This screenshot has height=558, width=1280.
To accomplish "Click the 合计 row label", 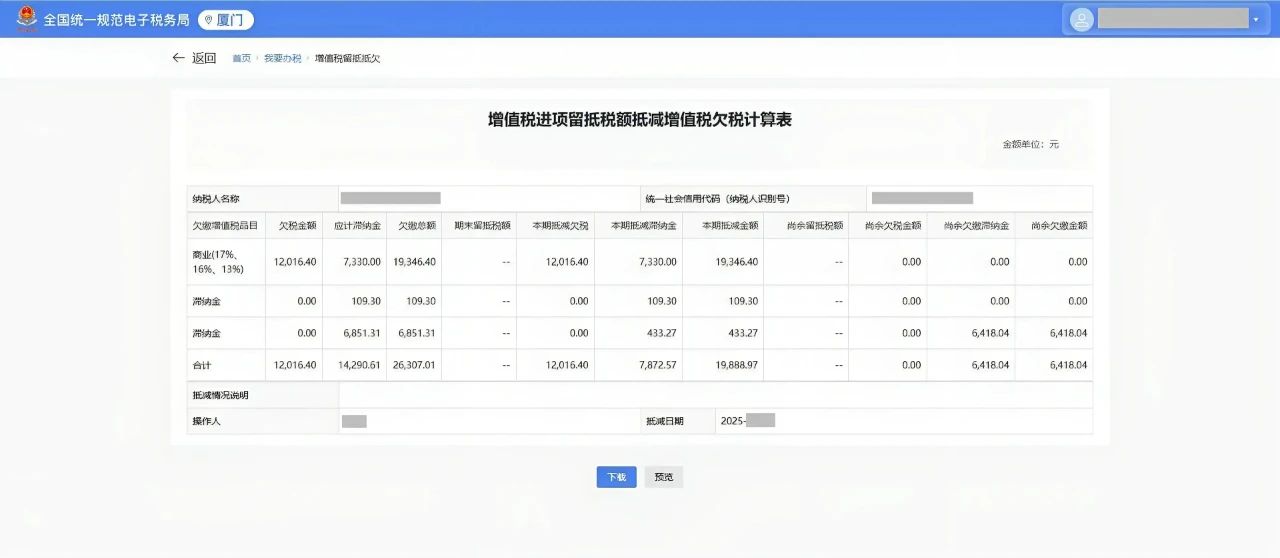I will tap(202, 365).
